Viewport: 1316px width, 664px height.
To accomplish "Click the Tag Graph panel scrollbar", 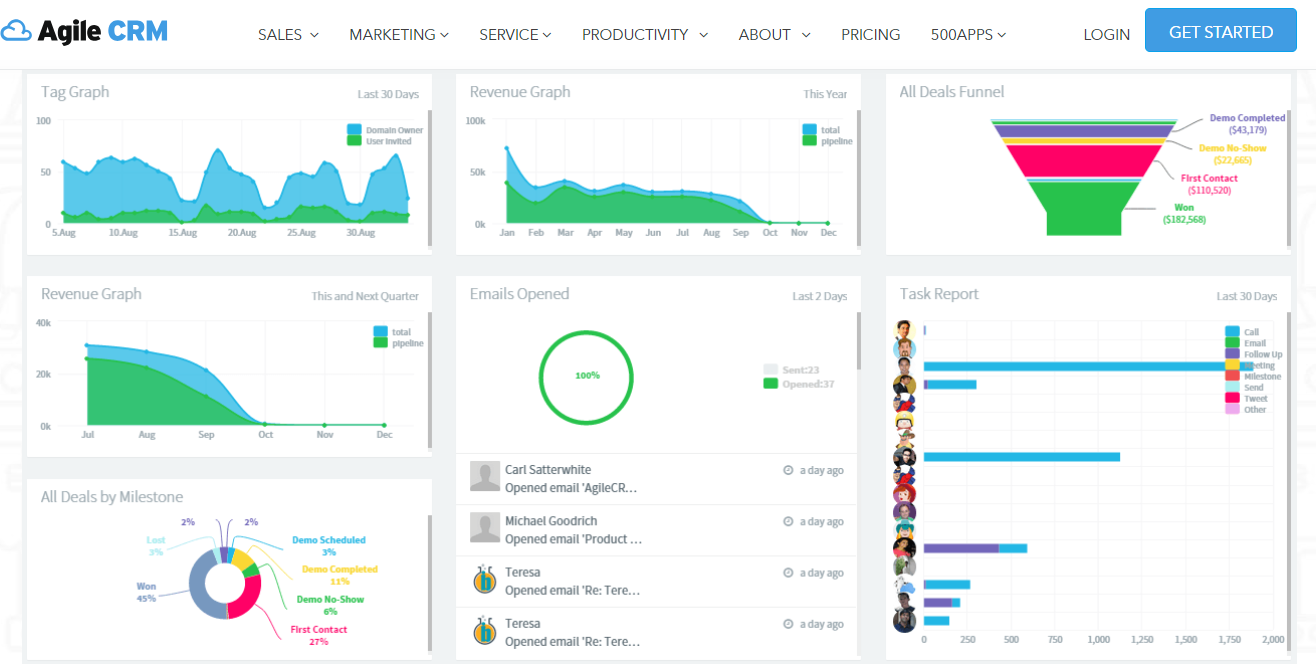I will (430, 178).
